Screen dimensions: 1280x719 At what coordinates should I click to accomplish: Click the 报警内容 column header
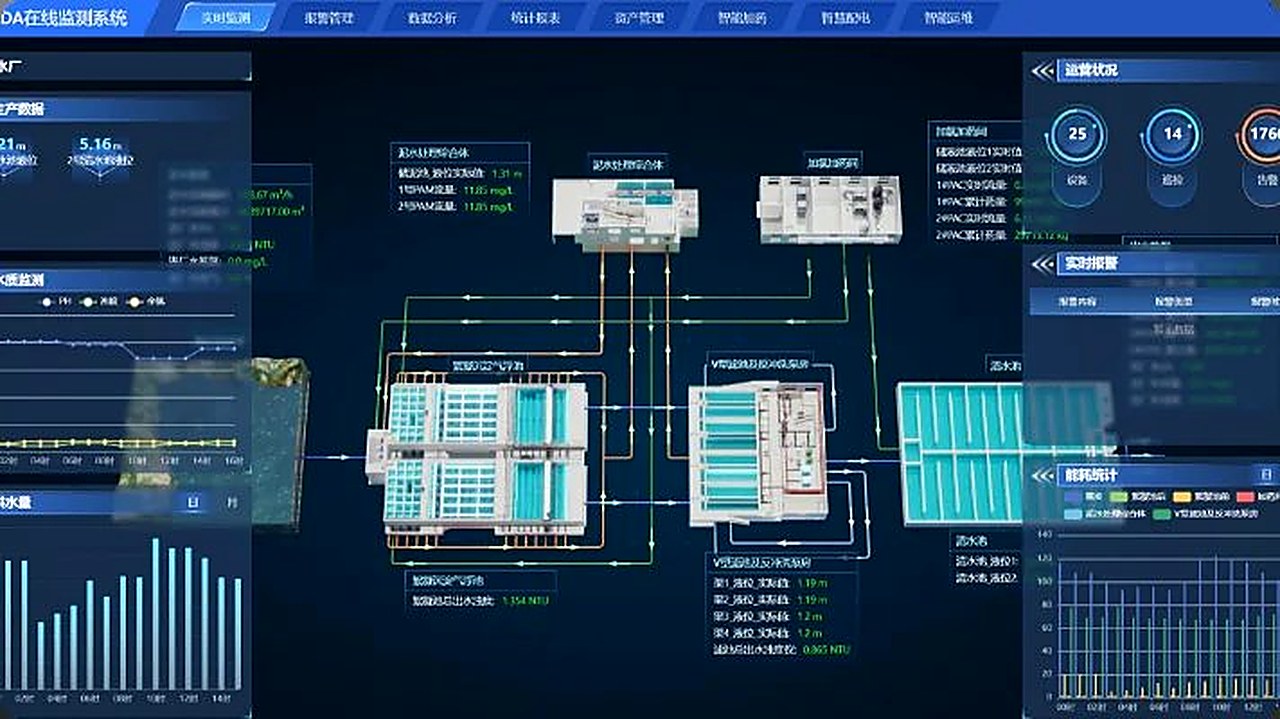1077,301
